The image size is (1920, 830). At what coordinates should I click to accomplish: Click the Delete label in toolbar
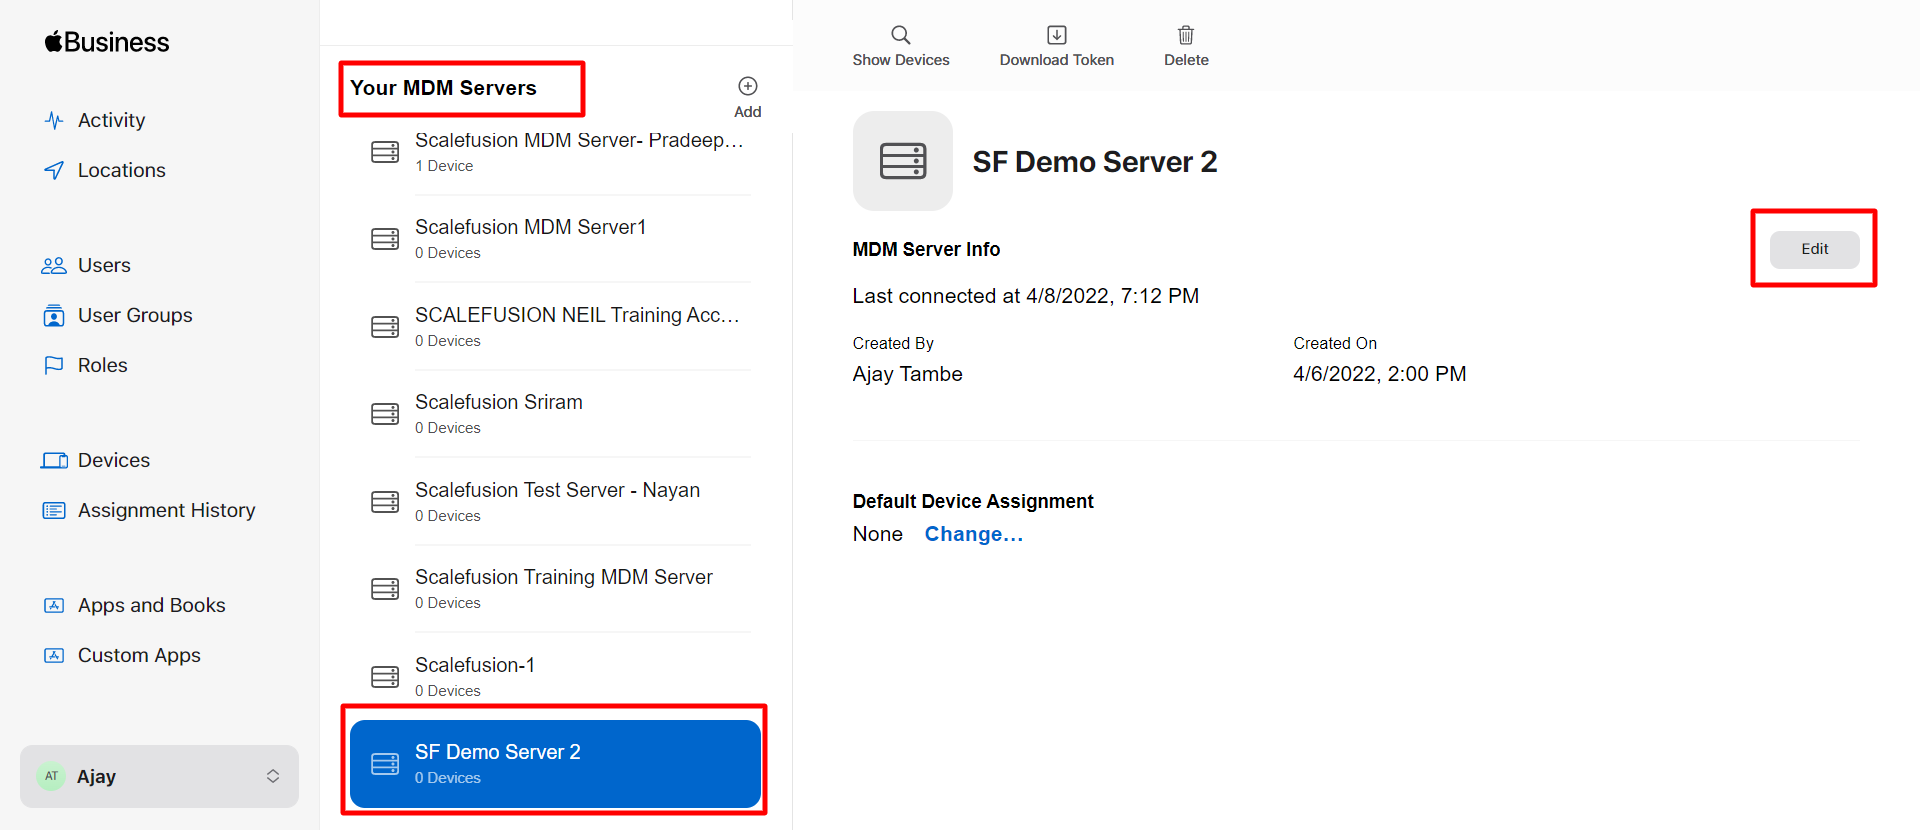tap(1186, 60)
